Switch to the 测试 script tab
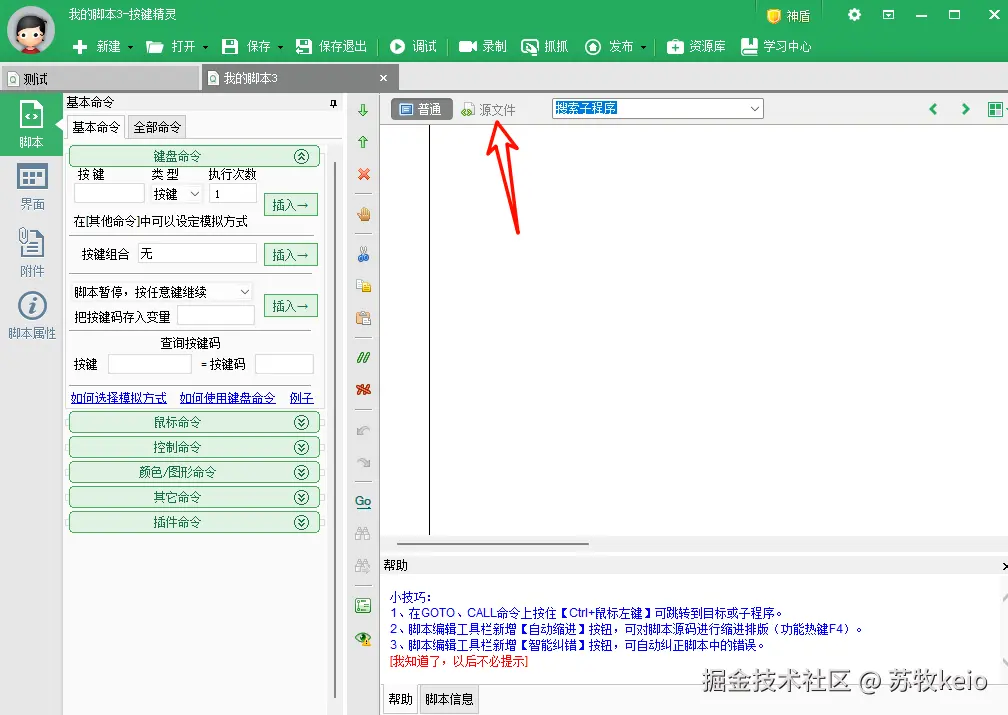This screenshot has height=715, width=1008. [x=100, y=79]
